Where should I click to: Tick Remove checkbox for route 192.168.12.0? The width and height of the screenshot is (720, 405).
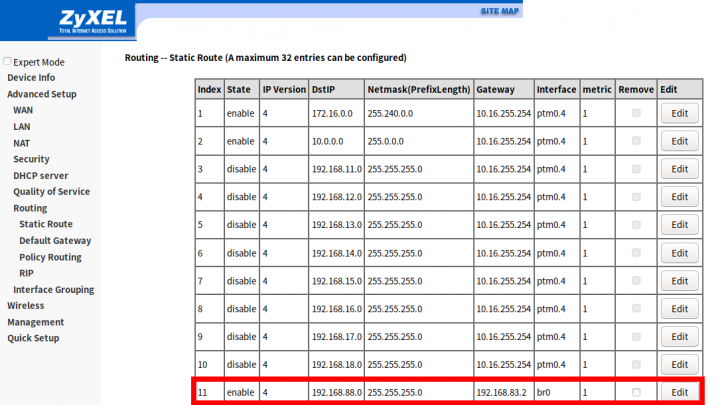(636, 197)
